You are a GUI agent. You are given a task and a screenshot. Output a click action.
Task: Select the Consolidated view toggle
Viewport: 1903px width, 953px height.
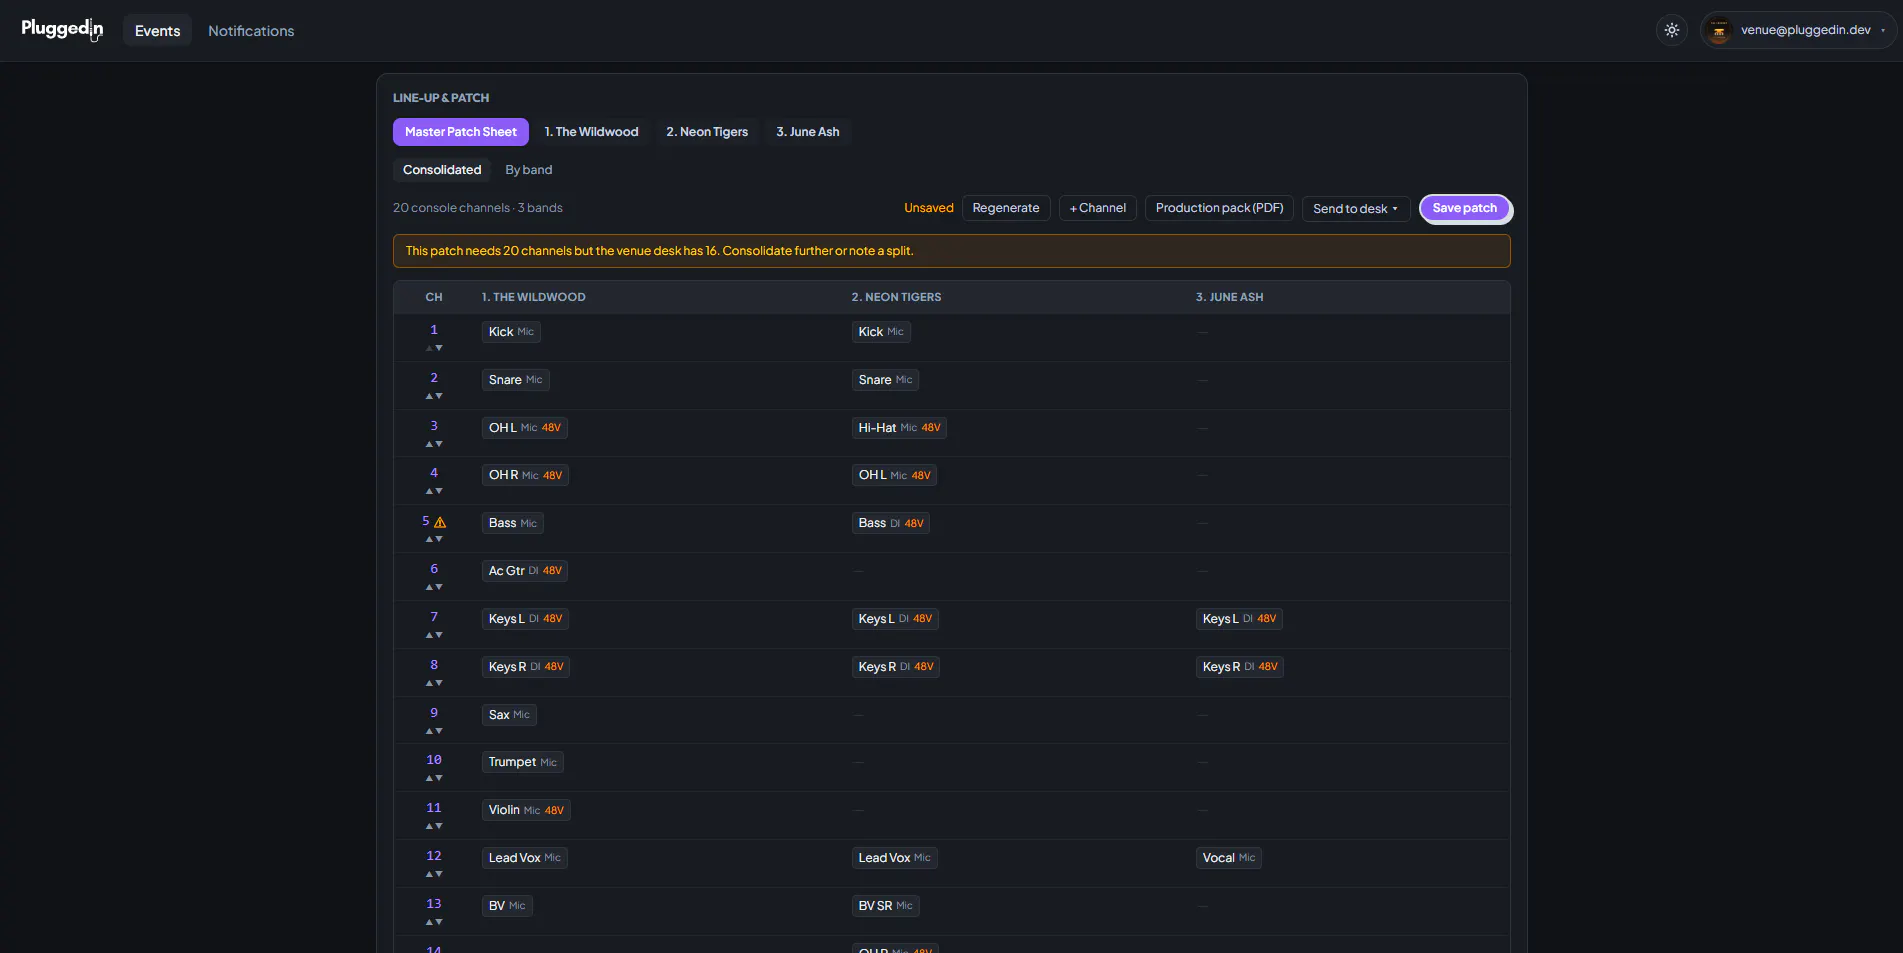442,170
